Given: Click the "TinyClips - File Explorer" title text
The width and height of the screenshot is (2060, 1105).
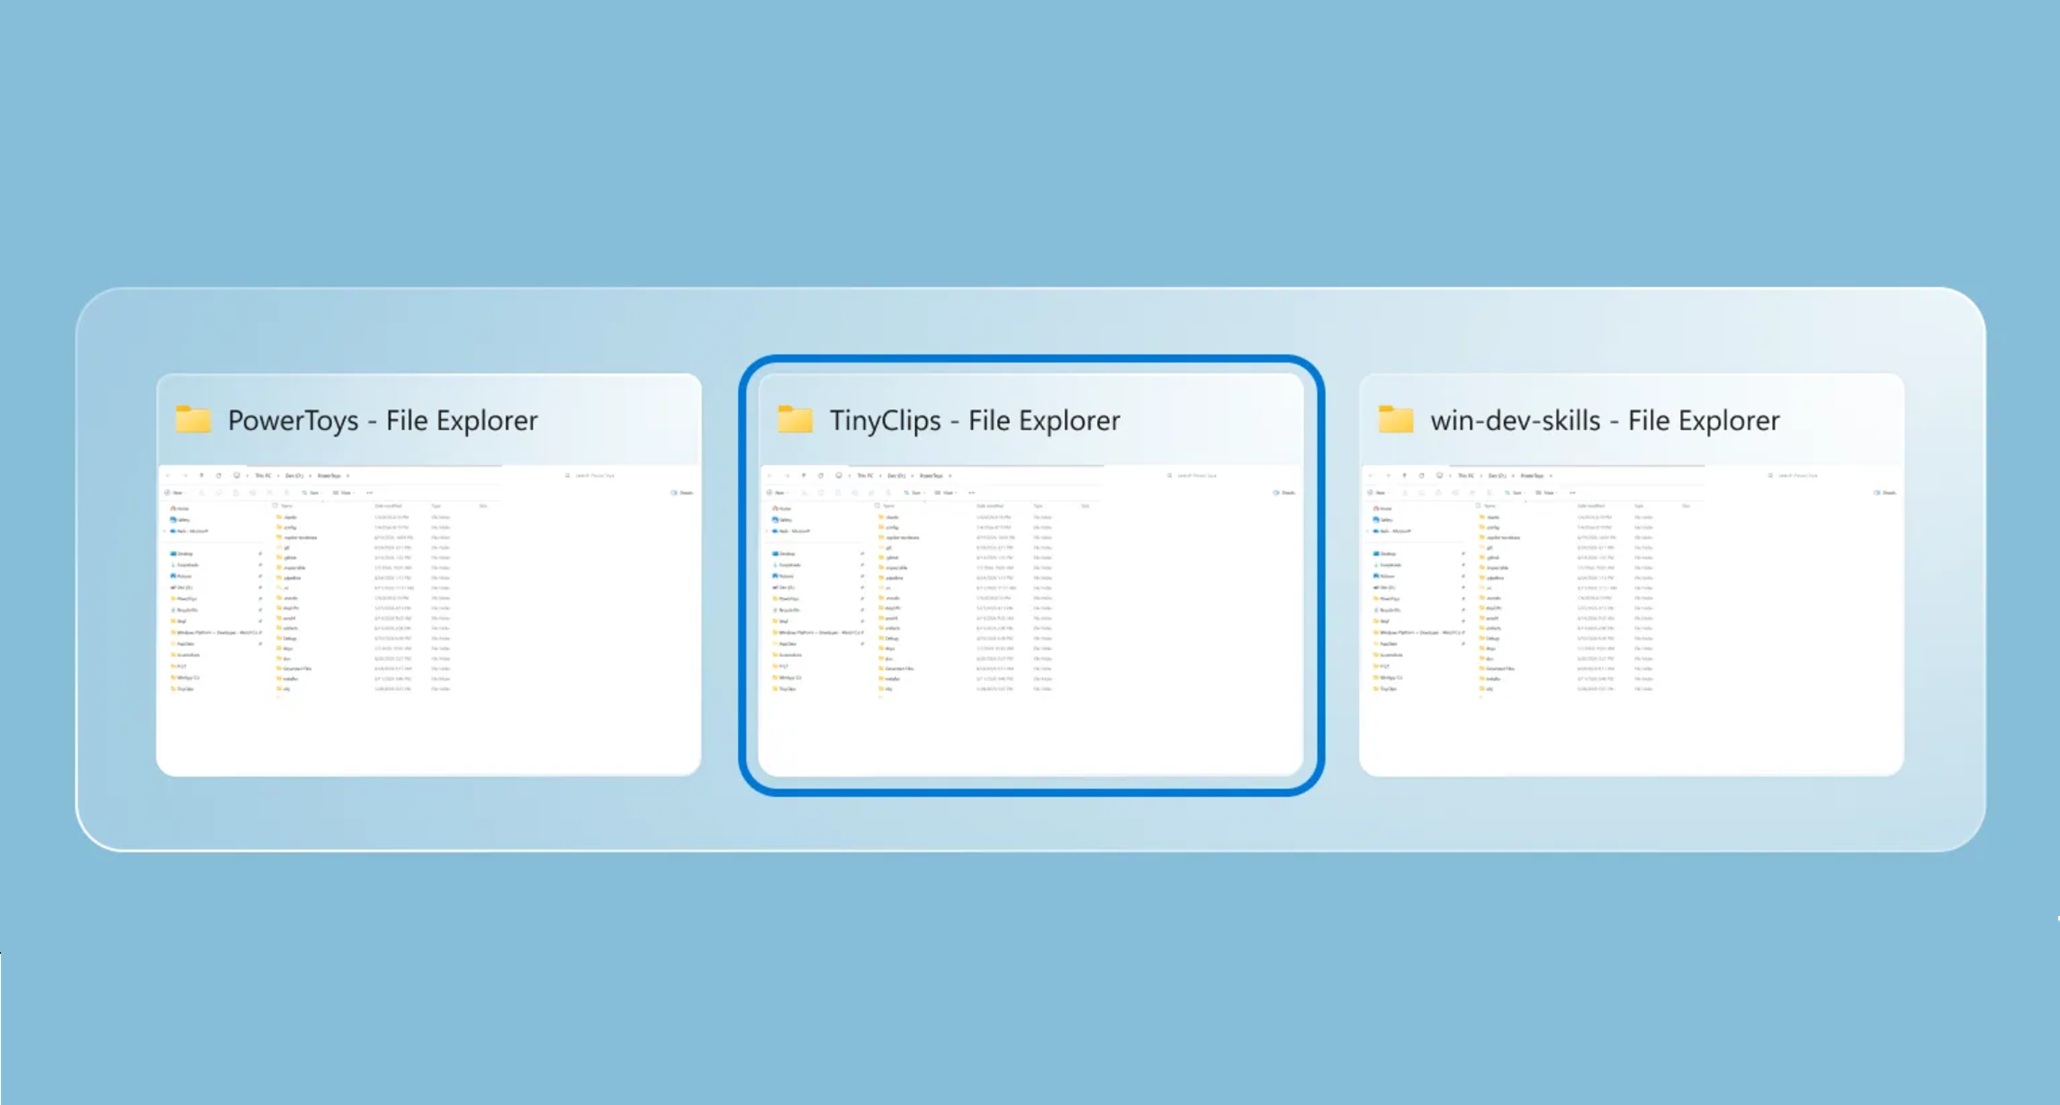Looking at the screenshot, I should [x=975, y=420].
